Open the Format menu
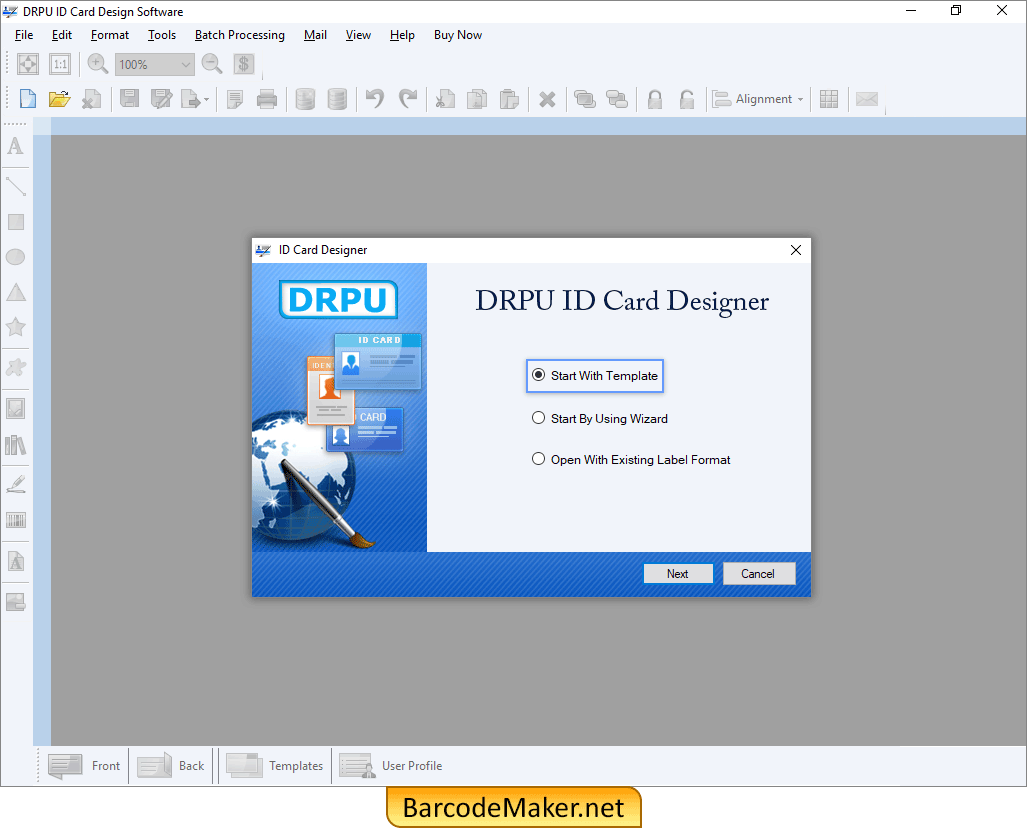Screen dimensions: 1027x828 pos(109,35)
